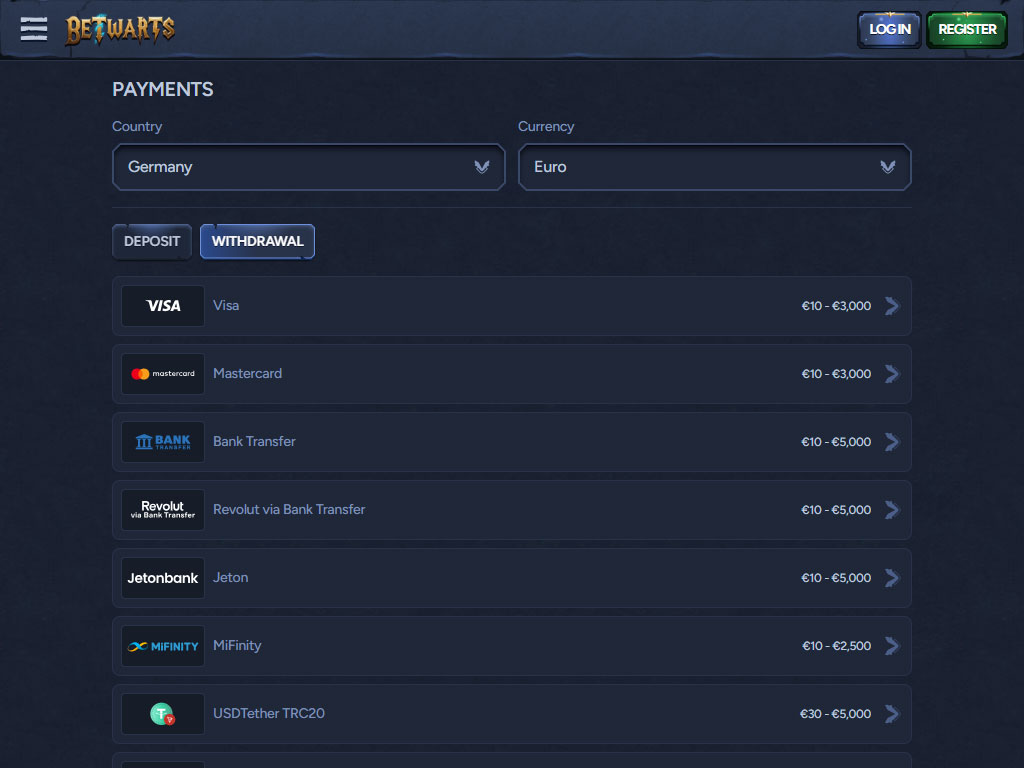Click the Bank Transfer logo icon

[163, 442]
